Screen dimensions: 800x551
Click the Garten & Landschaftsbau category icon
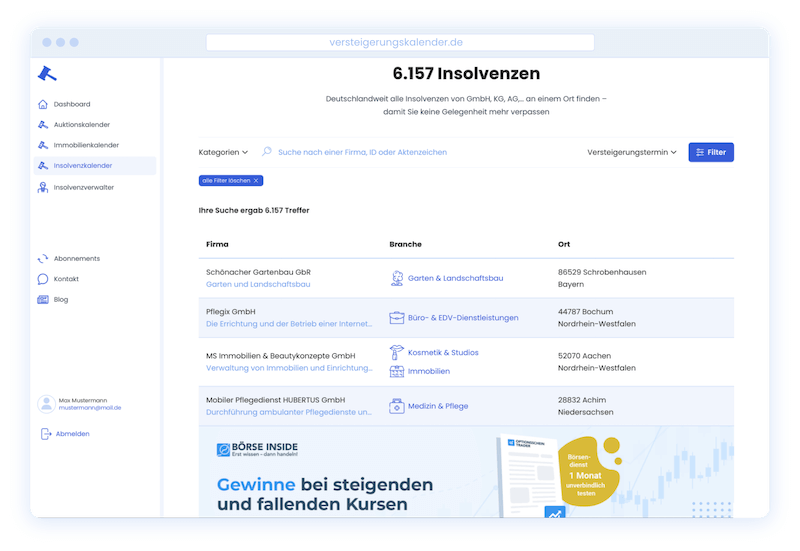tap(397, 278)
